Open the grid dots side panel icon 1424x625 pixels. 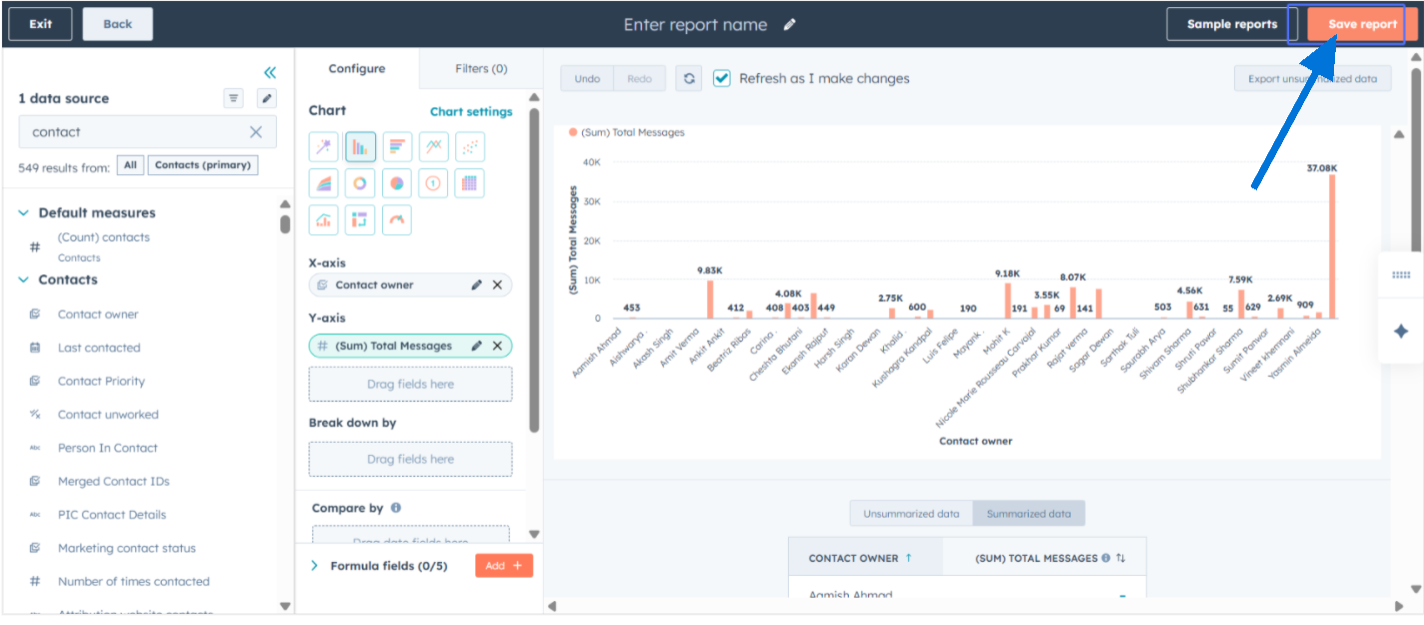(1401, 275)
